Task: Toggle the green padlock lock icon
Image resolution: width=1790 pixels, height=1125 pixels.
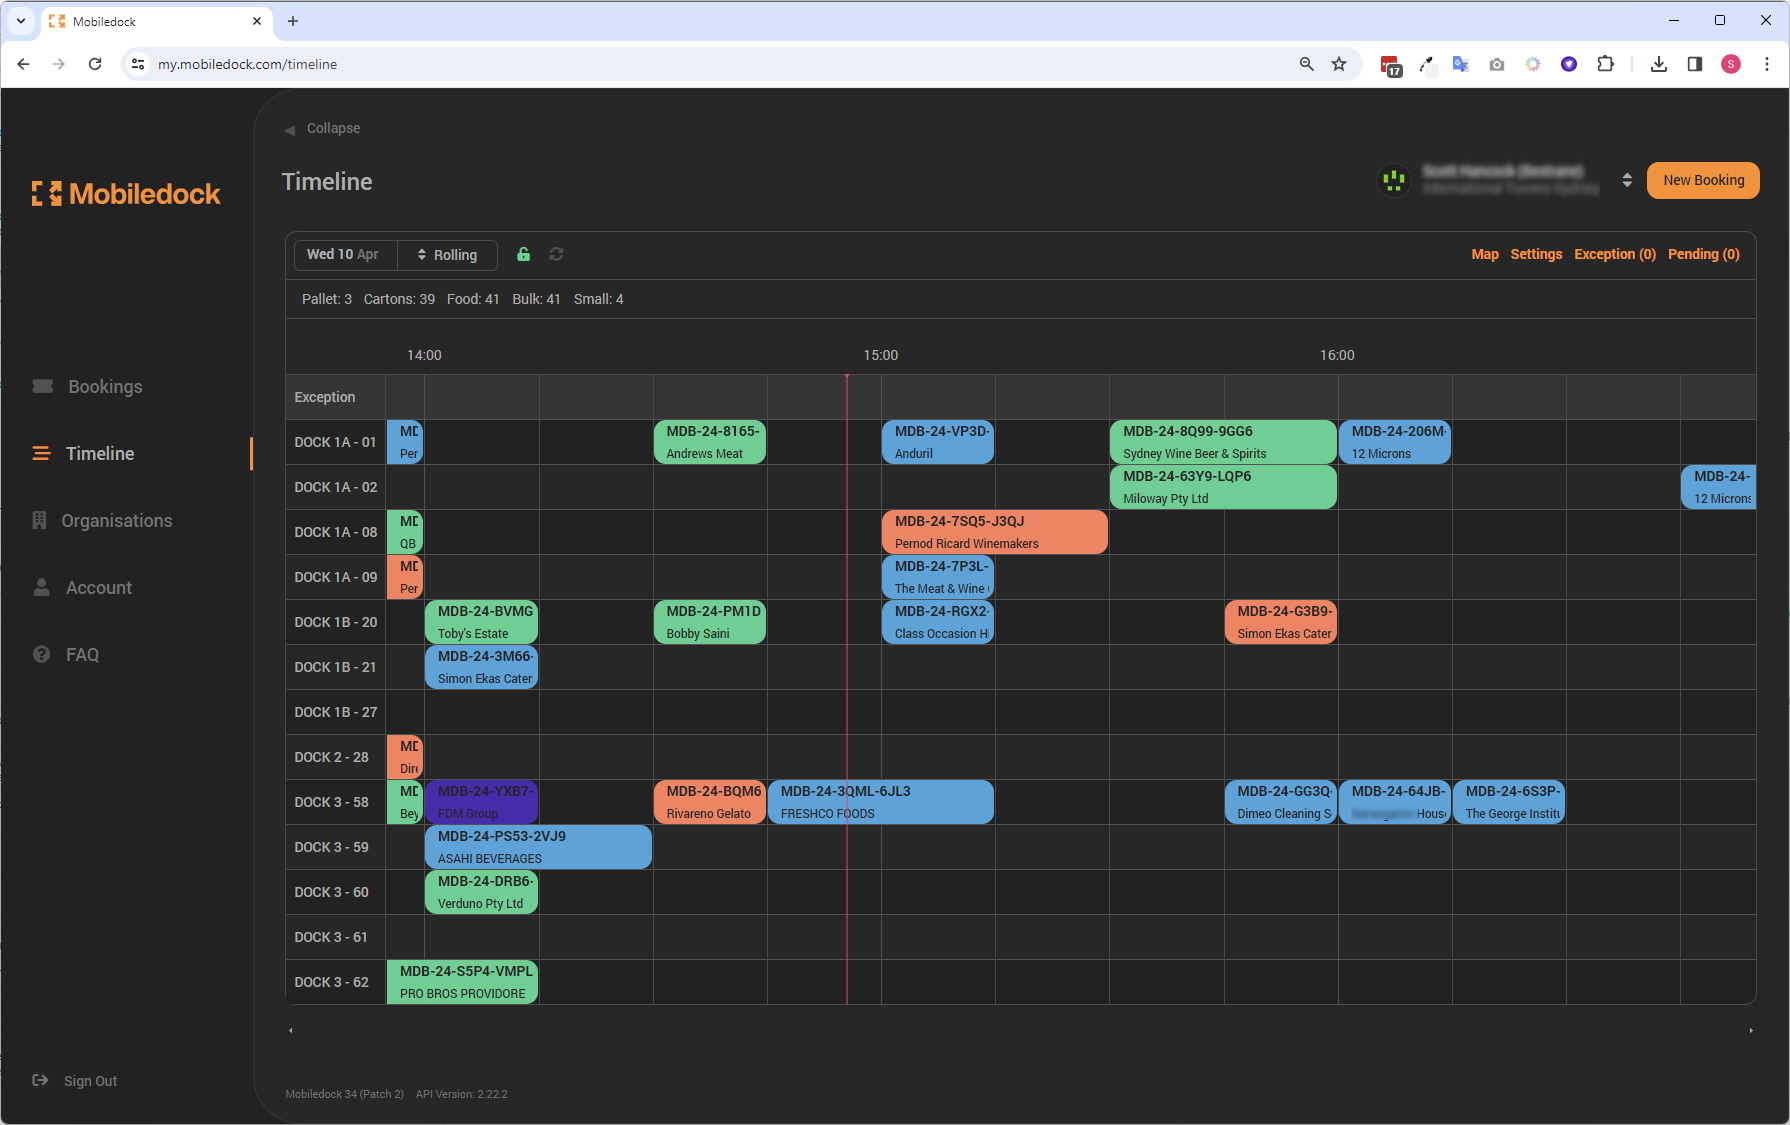Action: [x=523, y=254]
